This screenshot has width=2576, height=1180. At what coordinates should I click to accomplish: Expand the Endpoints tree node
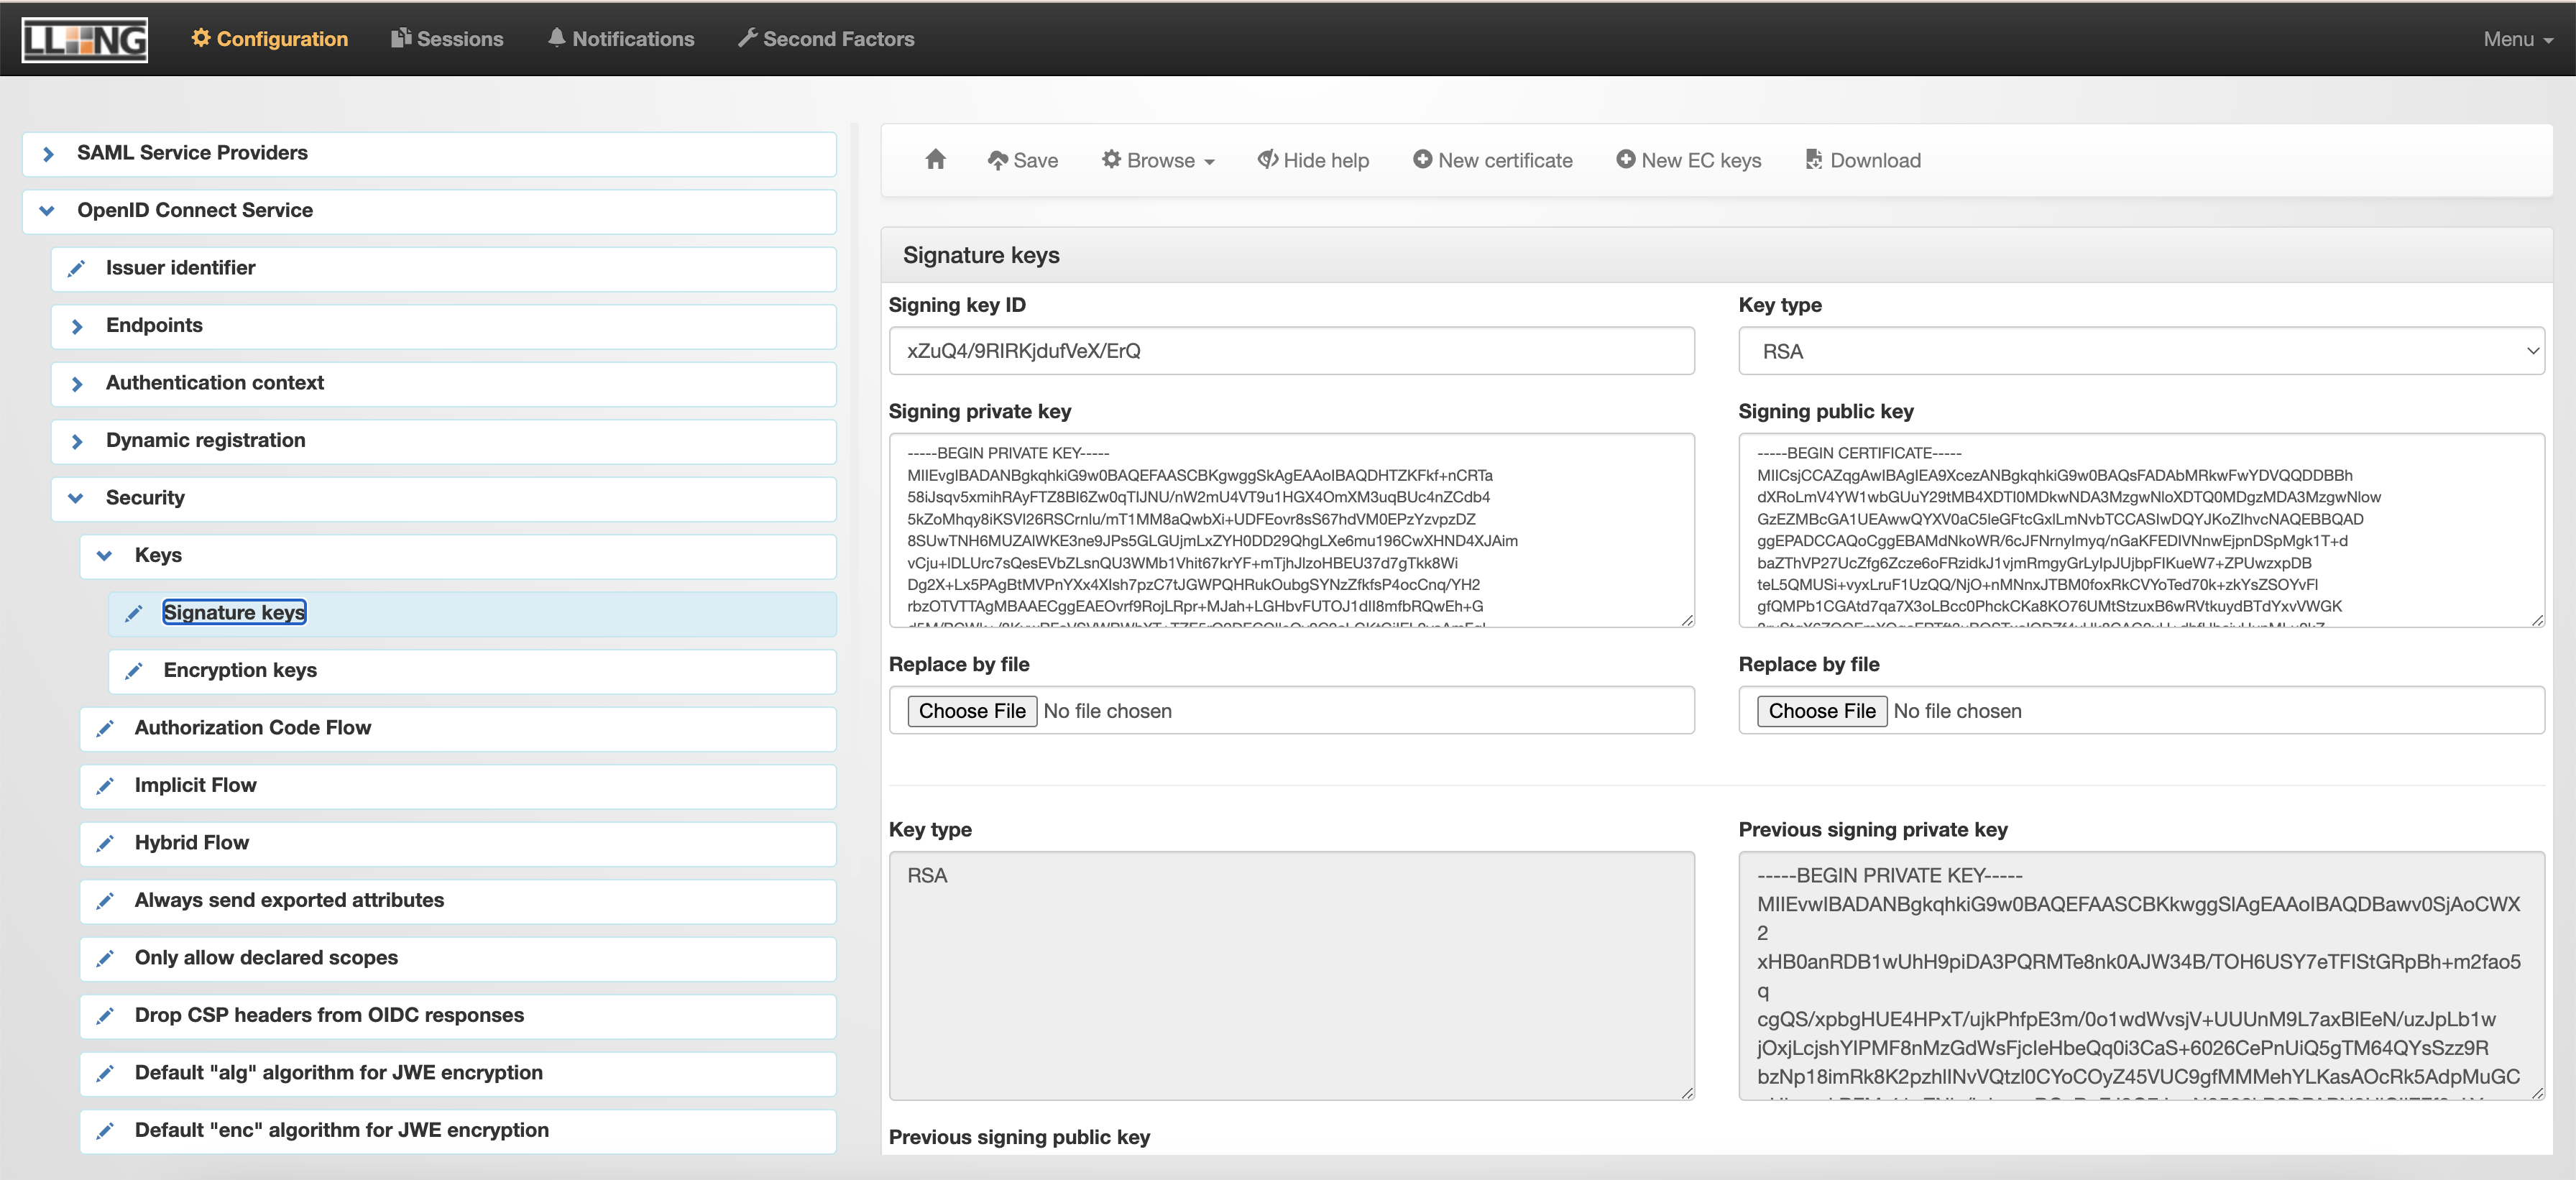76,326
